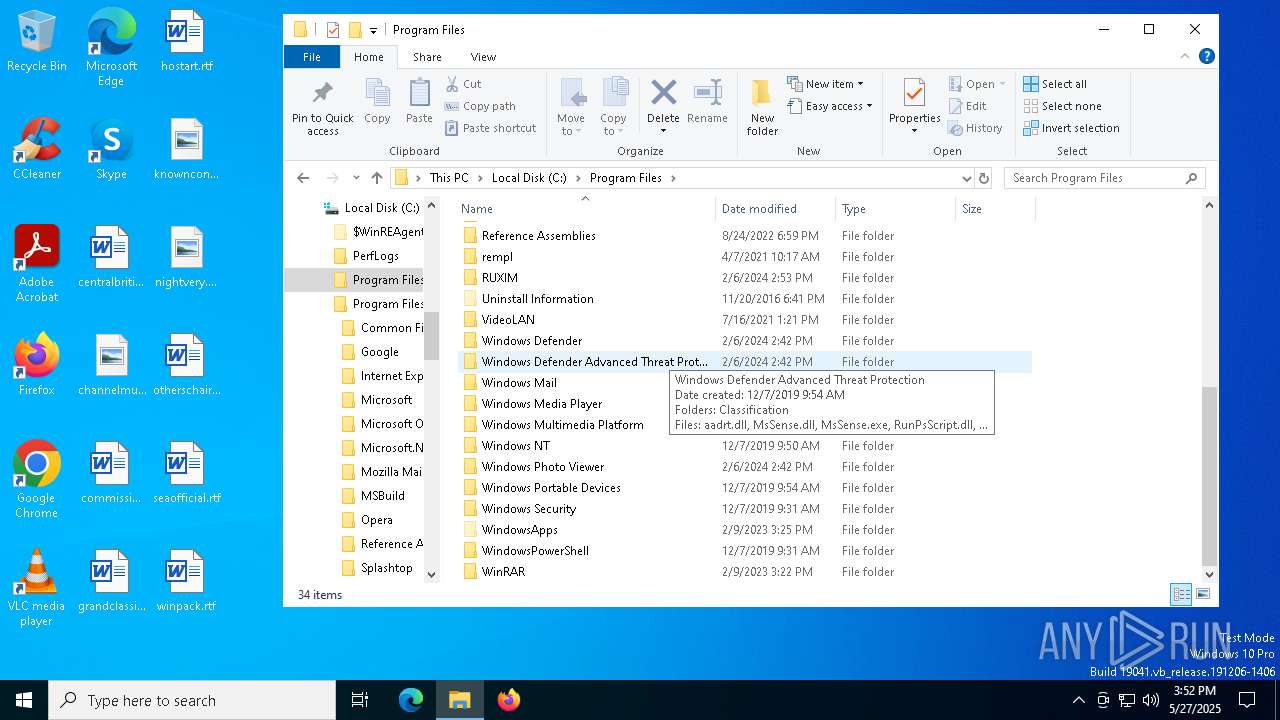This screenshot has width=1280, height=720.
Task: Collapse the ribbon with chevron
Action: pos(1186,56)
